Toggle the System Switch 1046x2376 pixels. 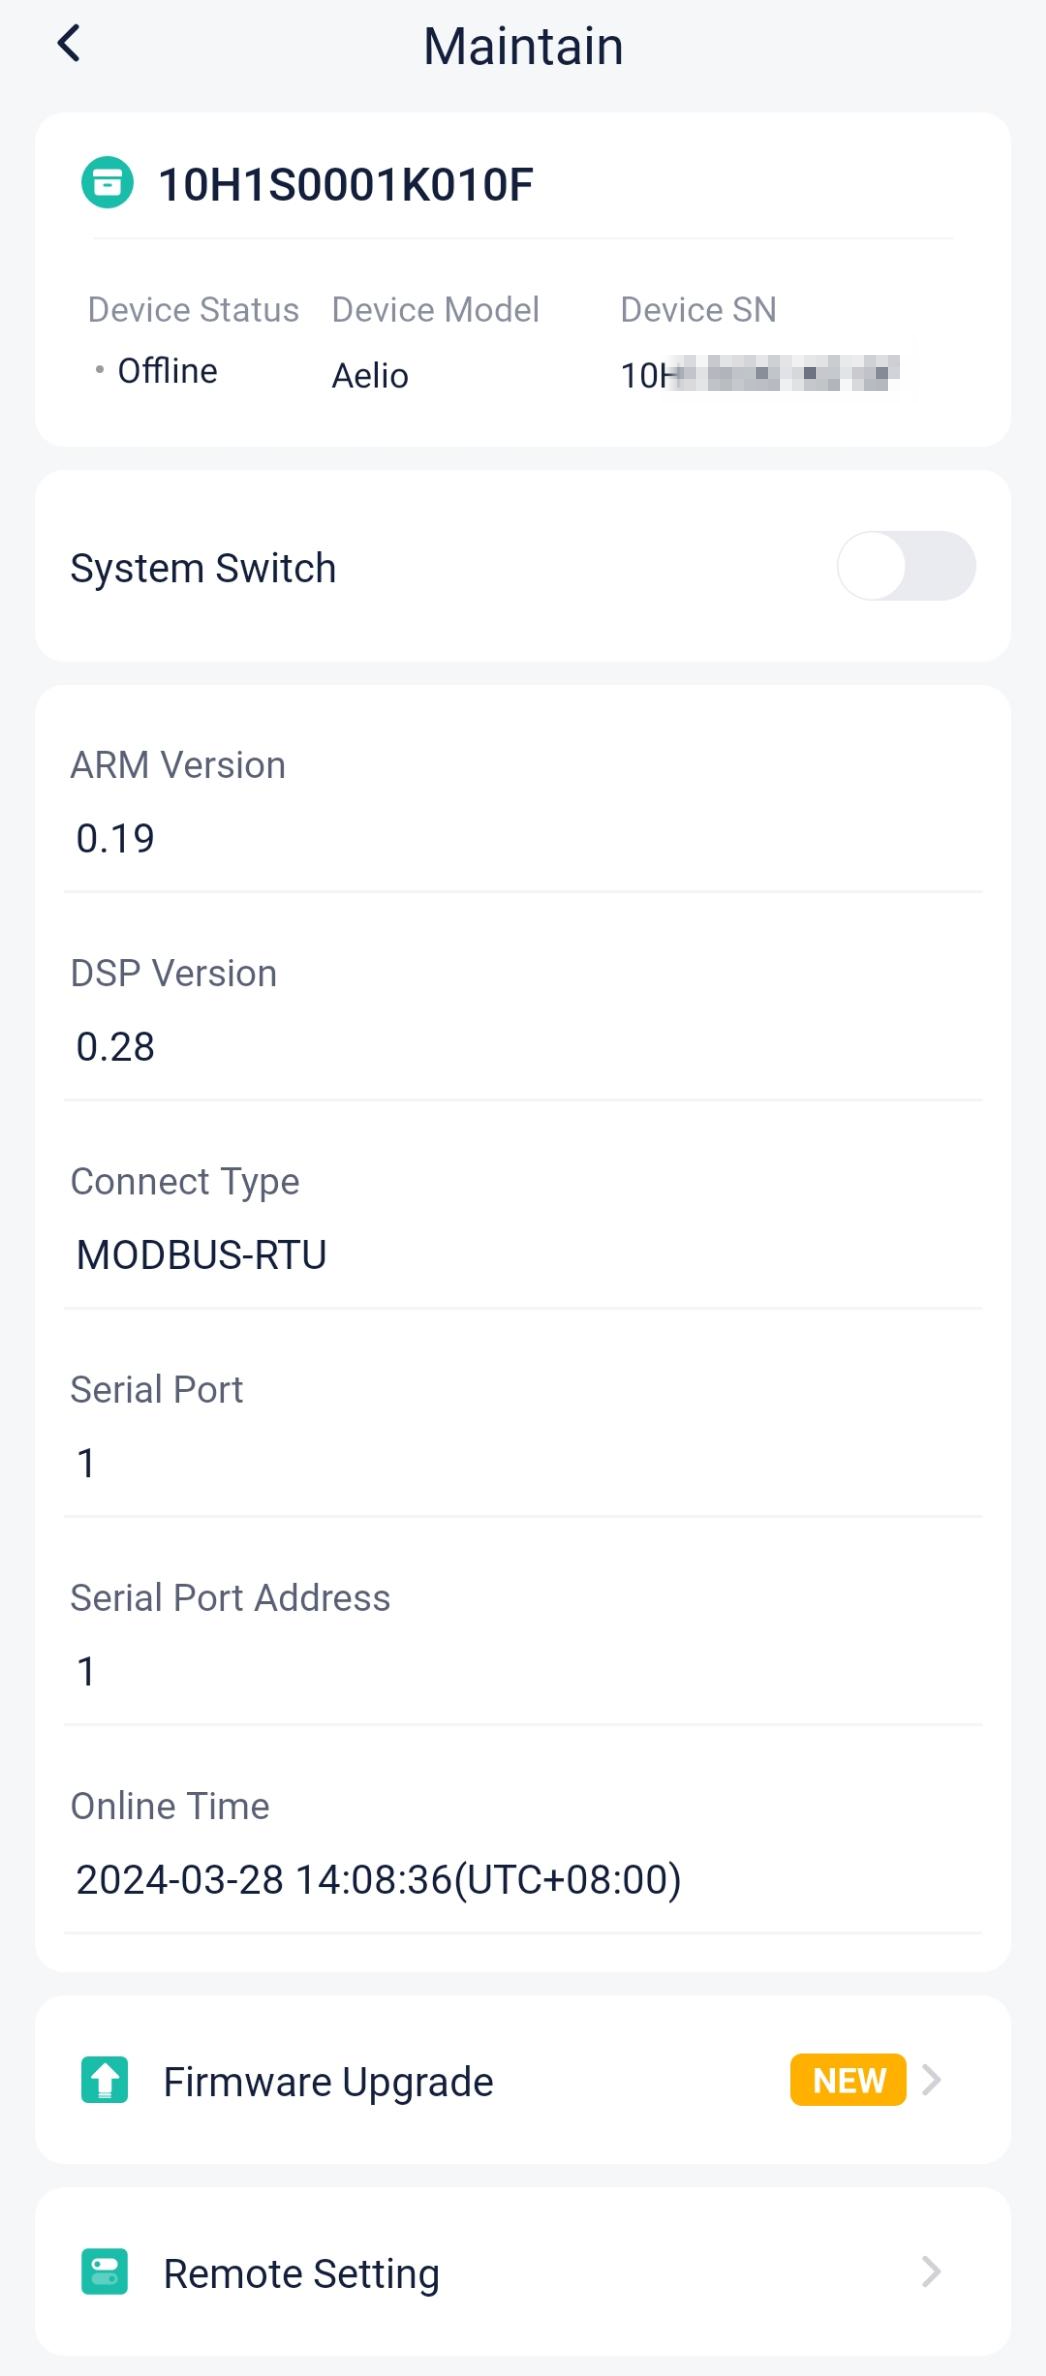(906, 566)
